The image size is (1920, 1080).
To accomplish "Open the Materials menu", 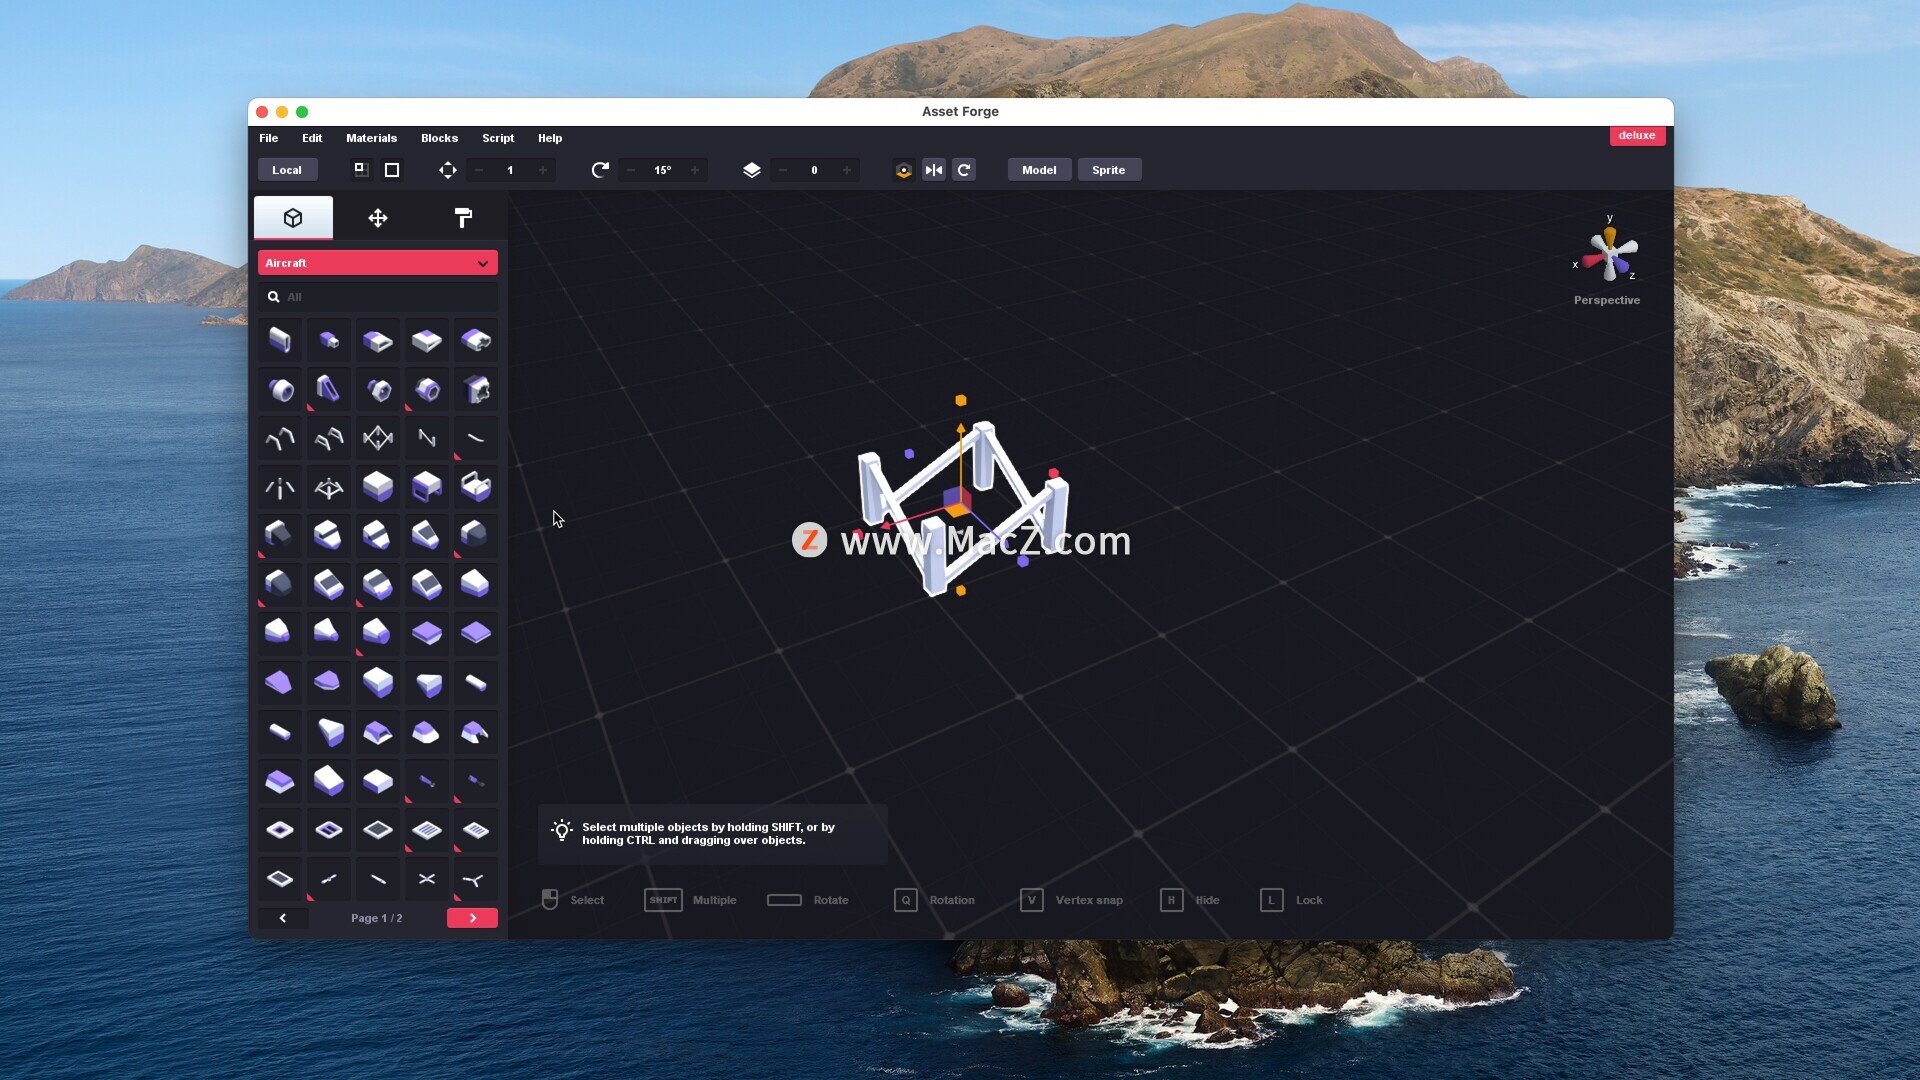I will (371, 138).
